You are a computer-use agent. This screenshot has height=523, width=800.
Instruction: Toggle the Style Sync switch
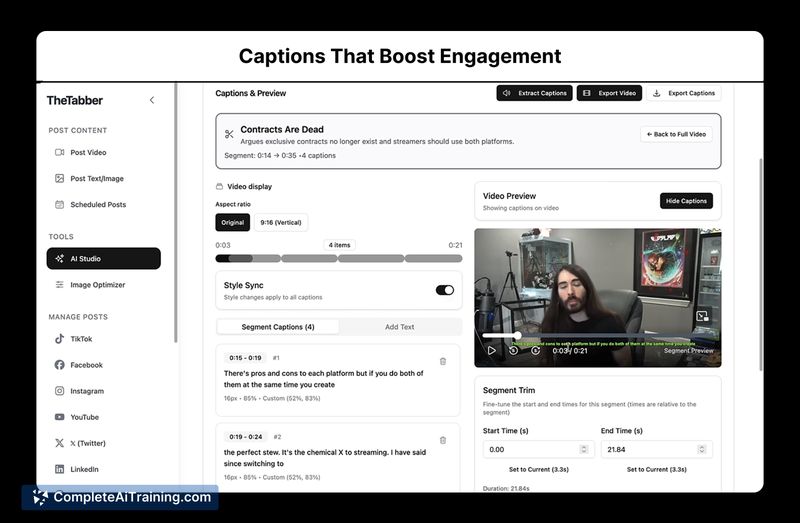[445, 290]
